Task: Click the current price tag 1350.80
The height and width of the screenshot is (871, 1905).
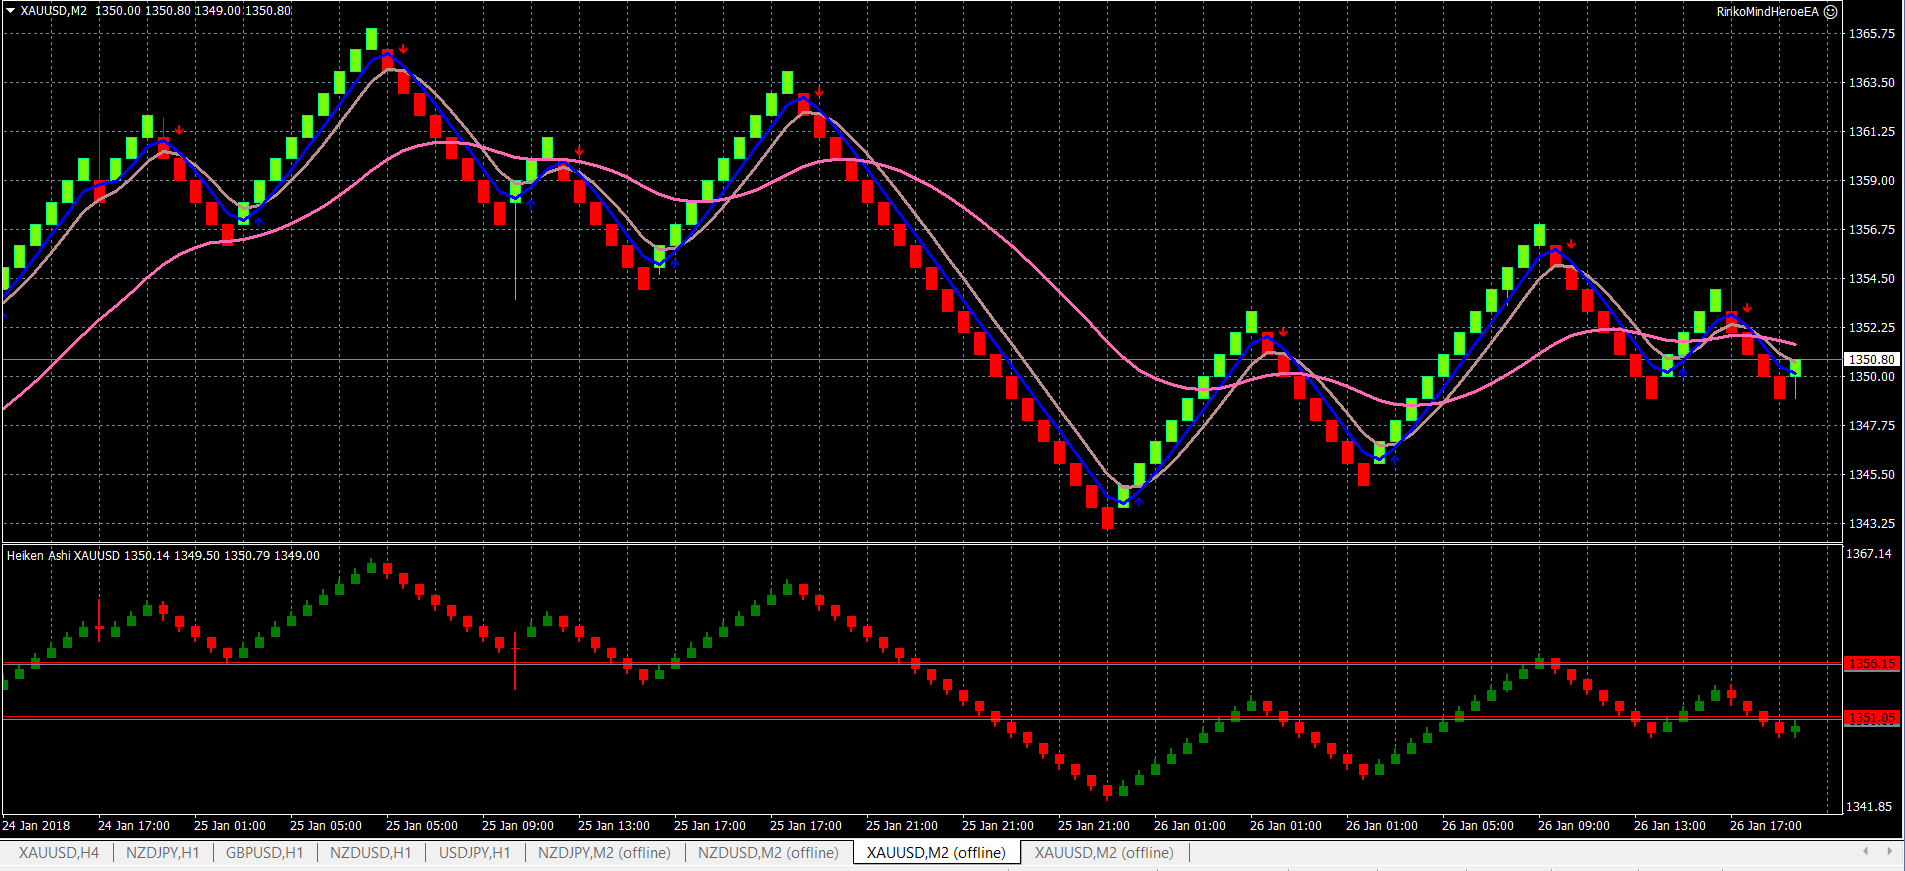Action: pos(1871,359)
